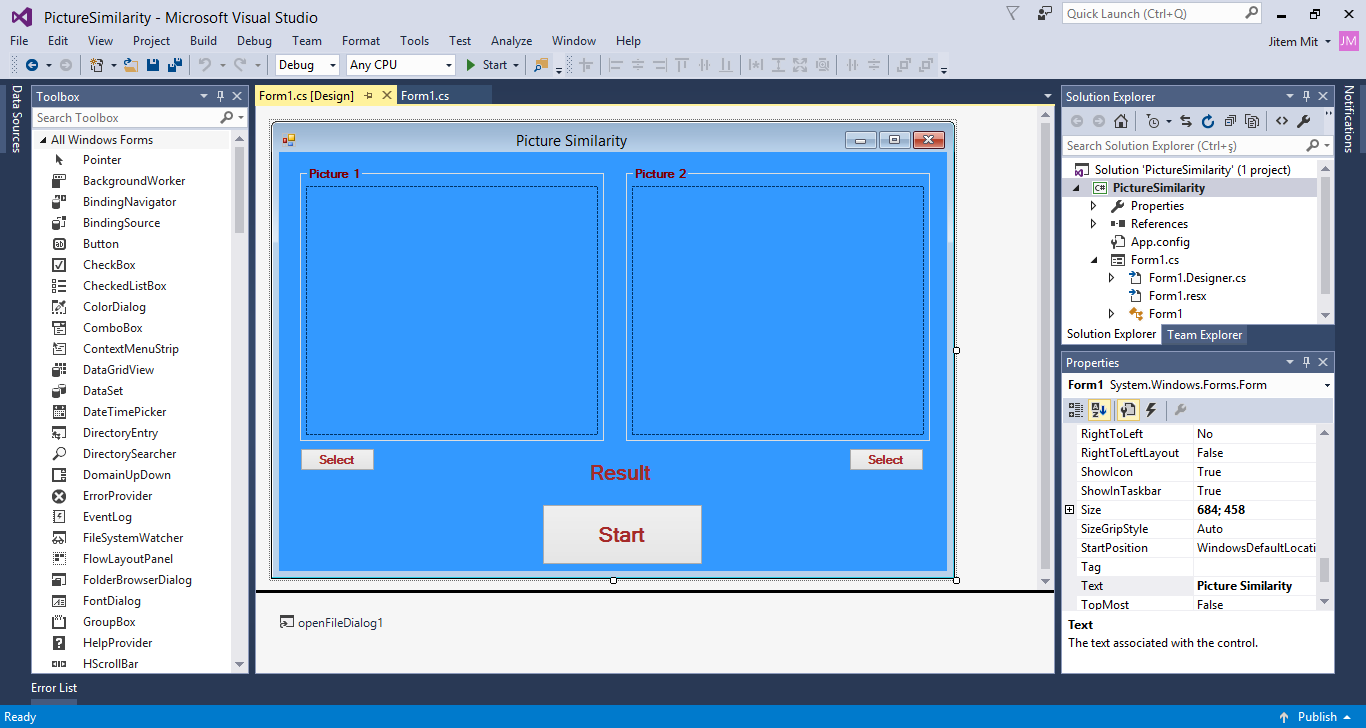Open the Events view via lightning bolt icon
This screenshot has width=1366, height=728.
click(1150, 410)
